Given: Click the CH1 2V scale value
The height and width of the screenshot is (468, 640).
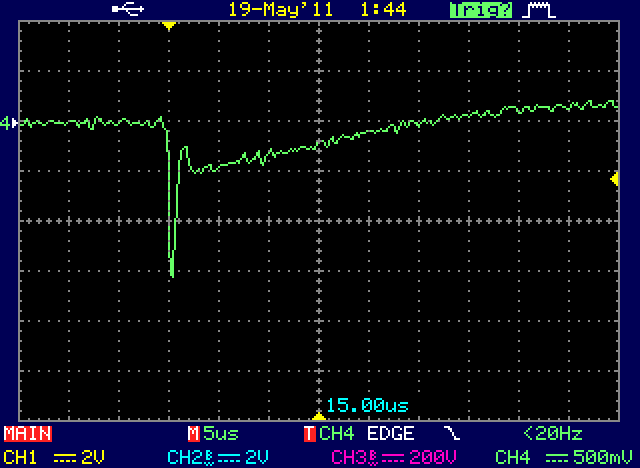Looking at the screenshot, I should point(93,457).
